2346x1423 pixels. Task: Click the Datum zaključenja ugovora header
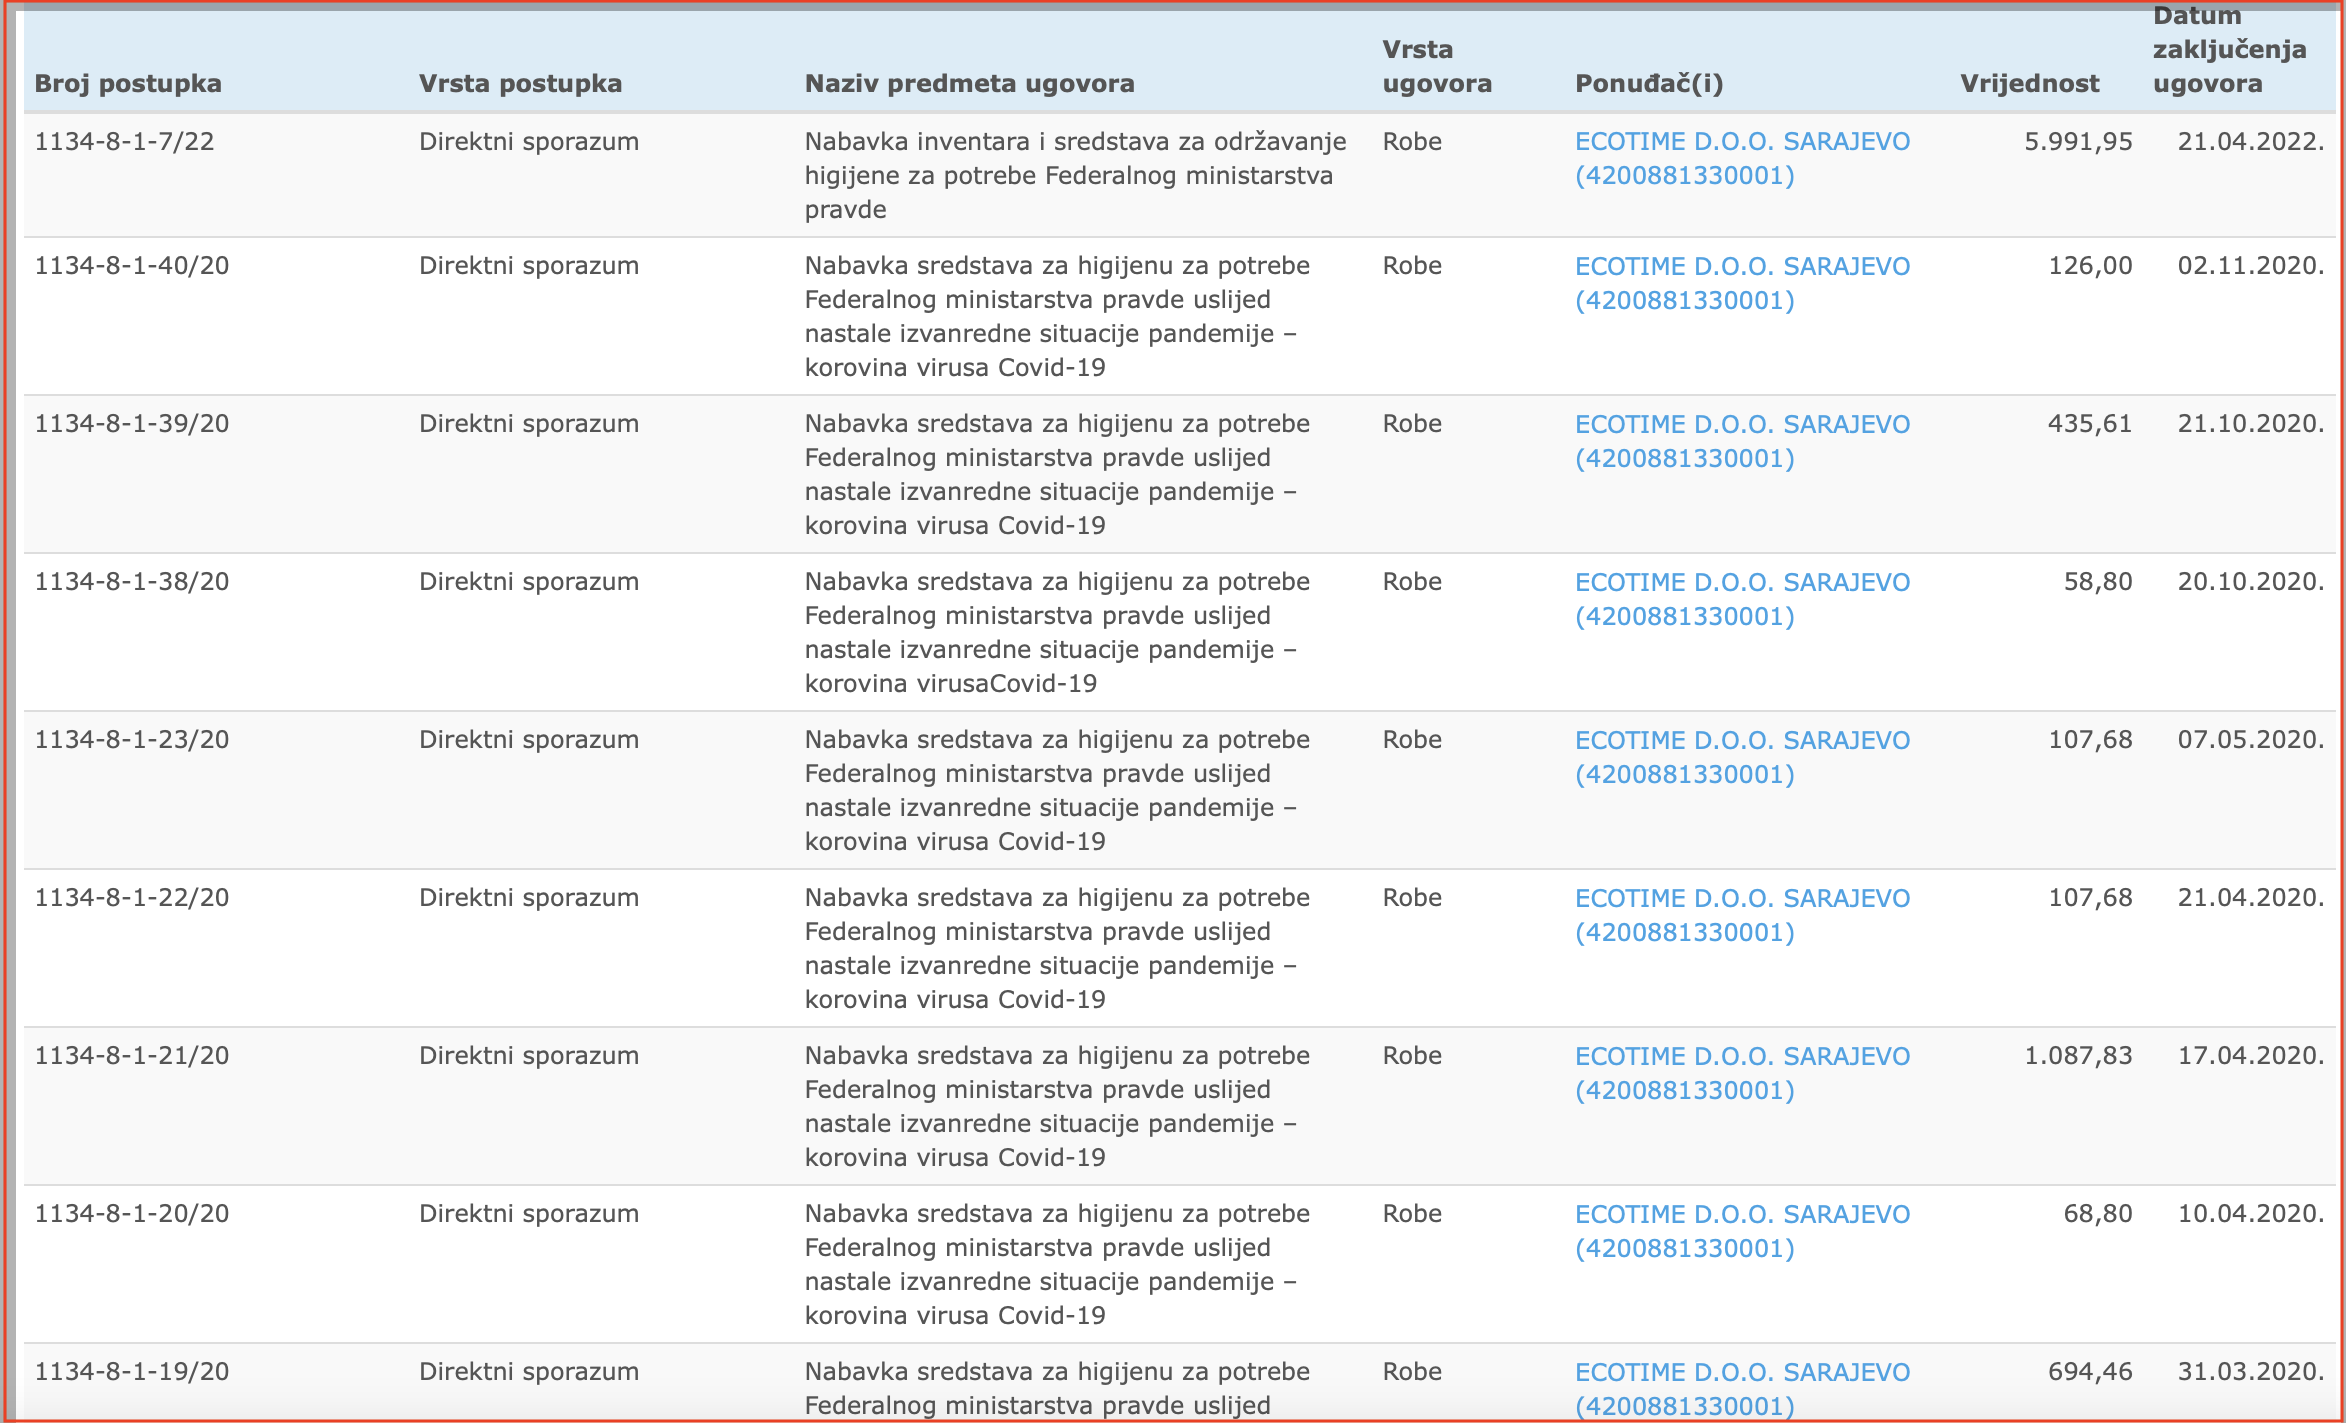(x=2229, y=50)
